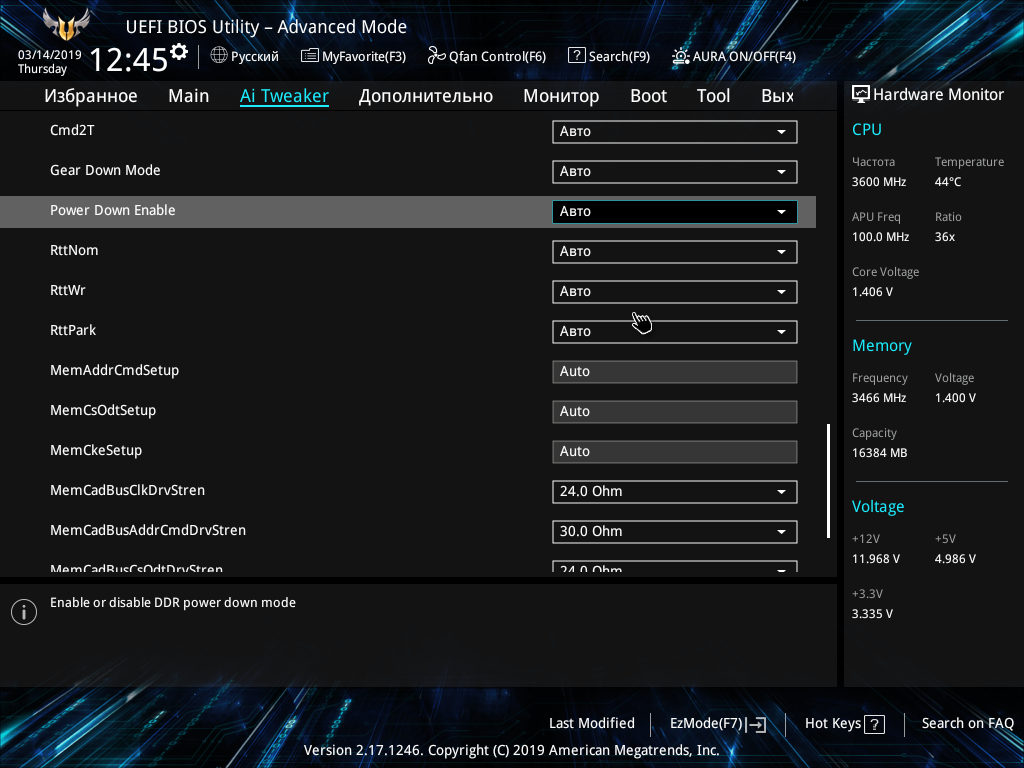Select the RttNom label

[74, 250]
